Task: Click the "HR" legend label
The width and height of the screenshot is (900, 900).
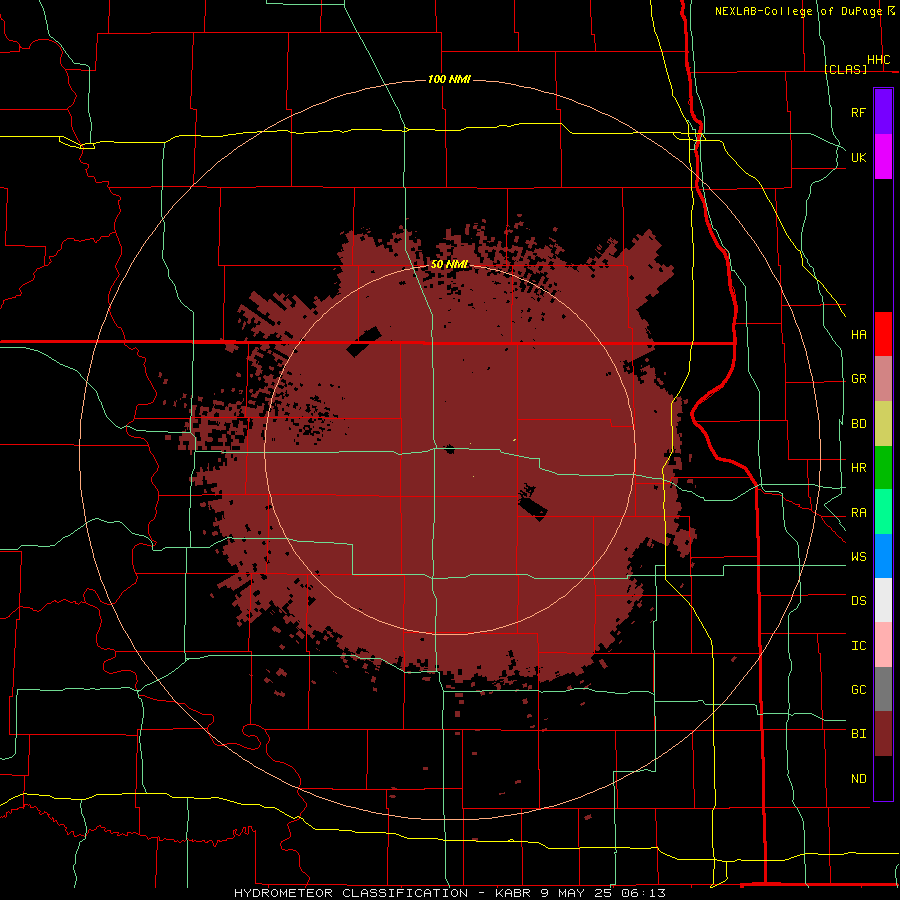Action: click(858, 468)
